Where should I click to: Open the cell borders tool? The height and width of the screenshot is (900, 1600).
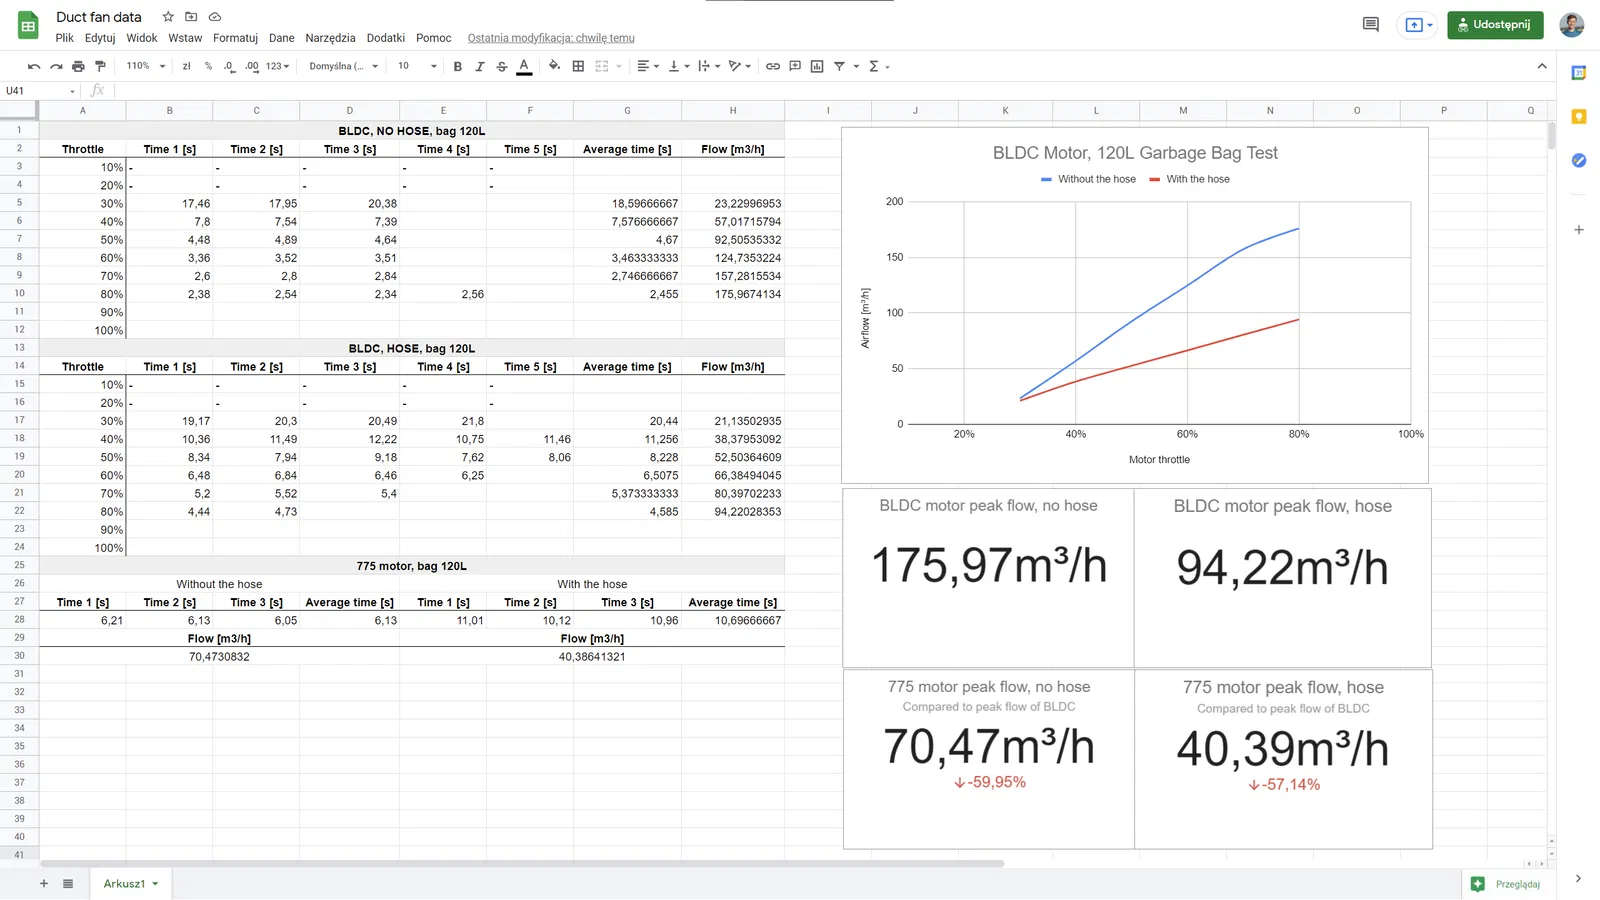(x=578, y=66)
